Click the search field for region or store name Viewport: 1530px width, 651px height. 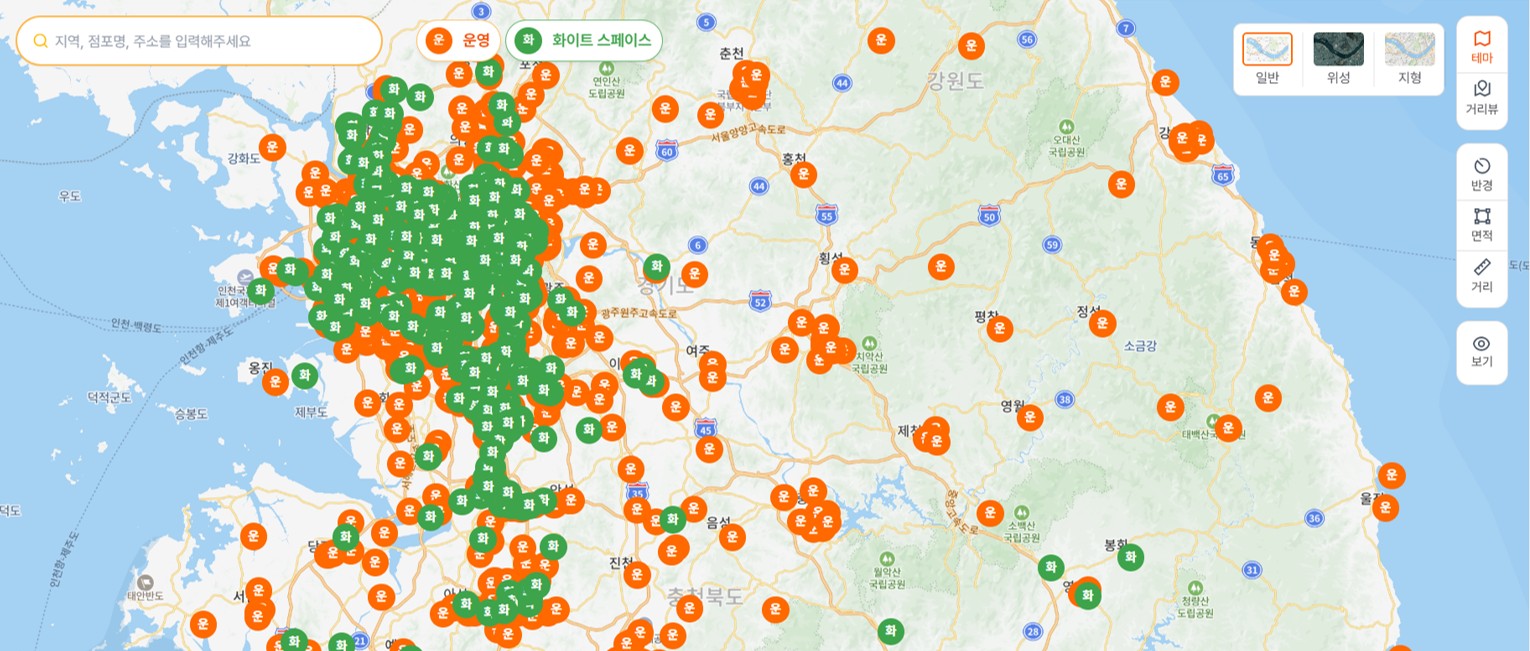[x=210, y=41]
